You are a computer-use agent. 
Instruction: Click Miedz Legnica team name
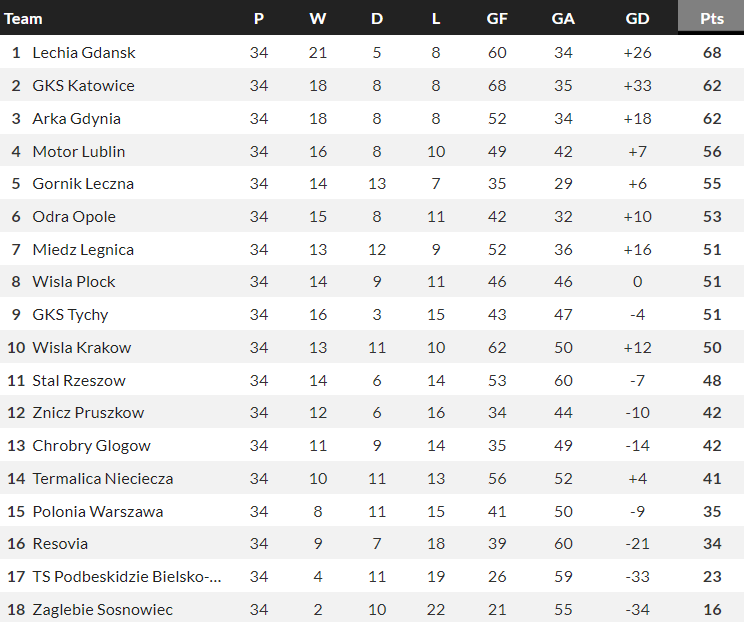pyautogui.click(x=83, y=249)
